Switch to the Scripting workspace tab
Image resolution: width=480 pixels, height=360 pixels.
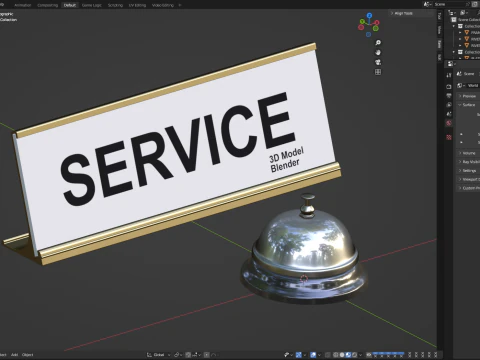(115, 5)
